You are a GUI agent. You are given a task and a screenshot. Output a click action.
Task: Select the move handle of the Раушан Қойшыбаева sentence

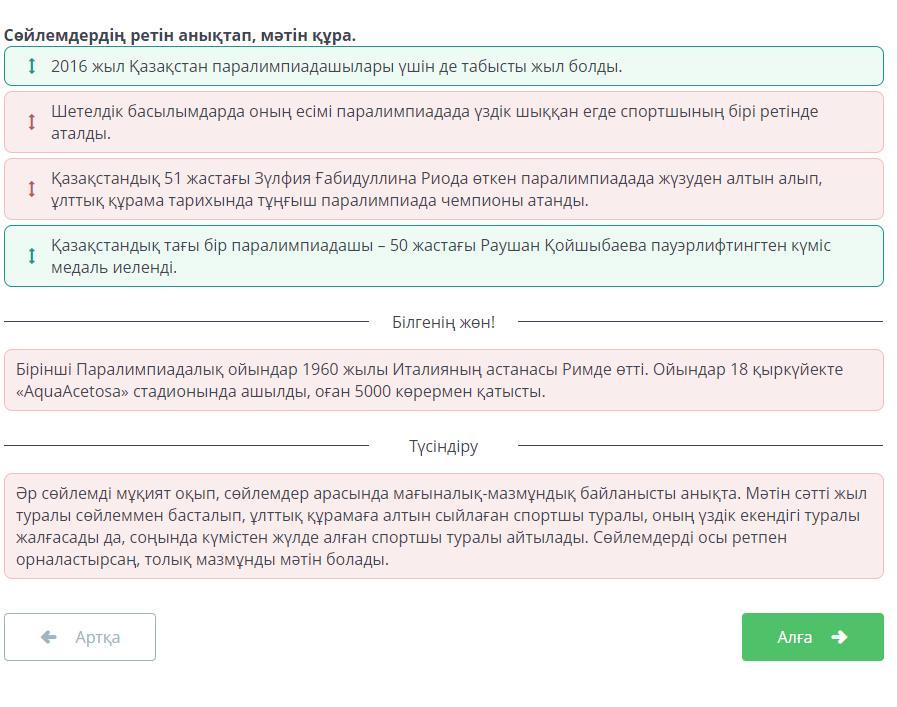click(32, 256)
